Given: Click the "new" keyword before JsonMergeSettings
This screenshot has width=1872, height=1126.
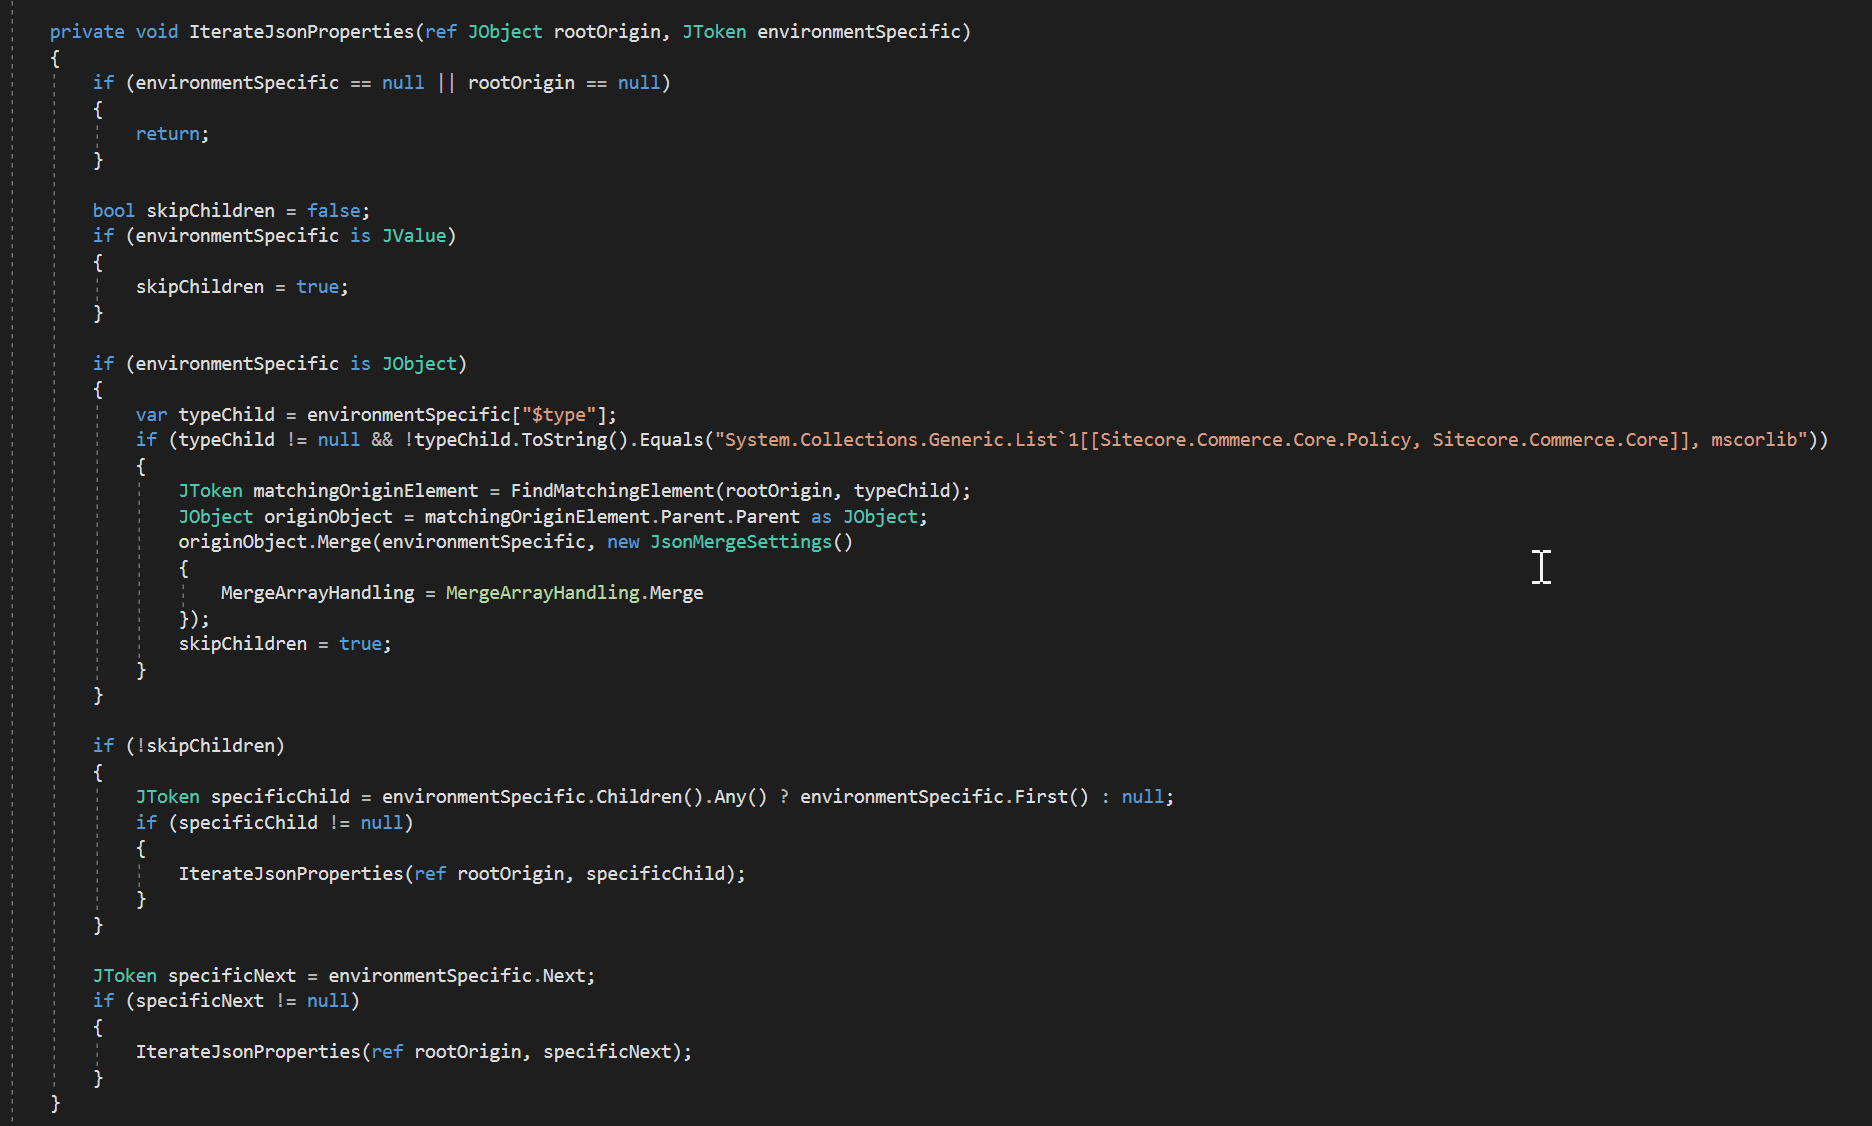Looking at the screenshot, I should 623,542.
